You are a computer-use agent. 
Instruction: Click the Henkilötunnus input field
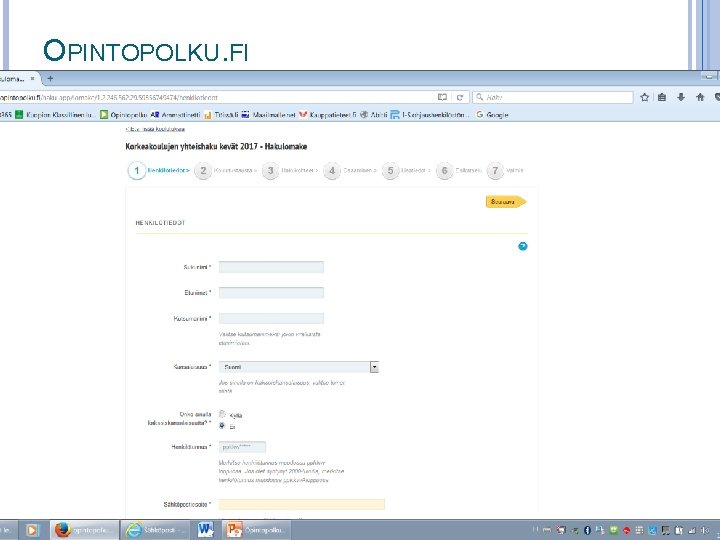click(x=242, y=447)
